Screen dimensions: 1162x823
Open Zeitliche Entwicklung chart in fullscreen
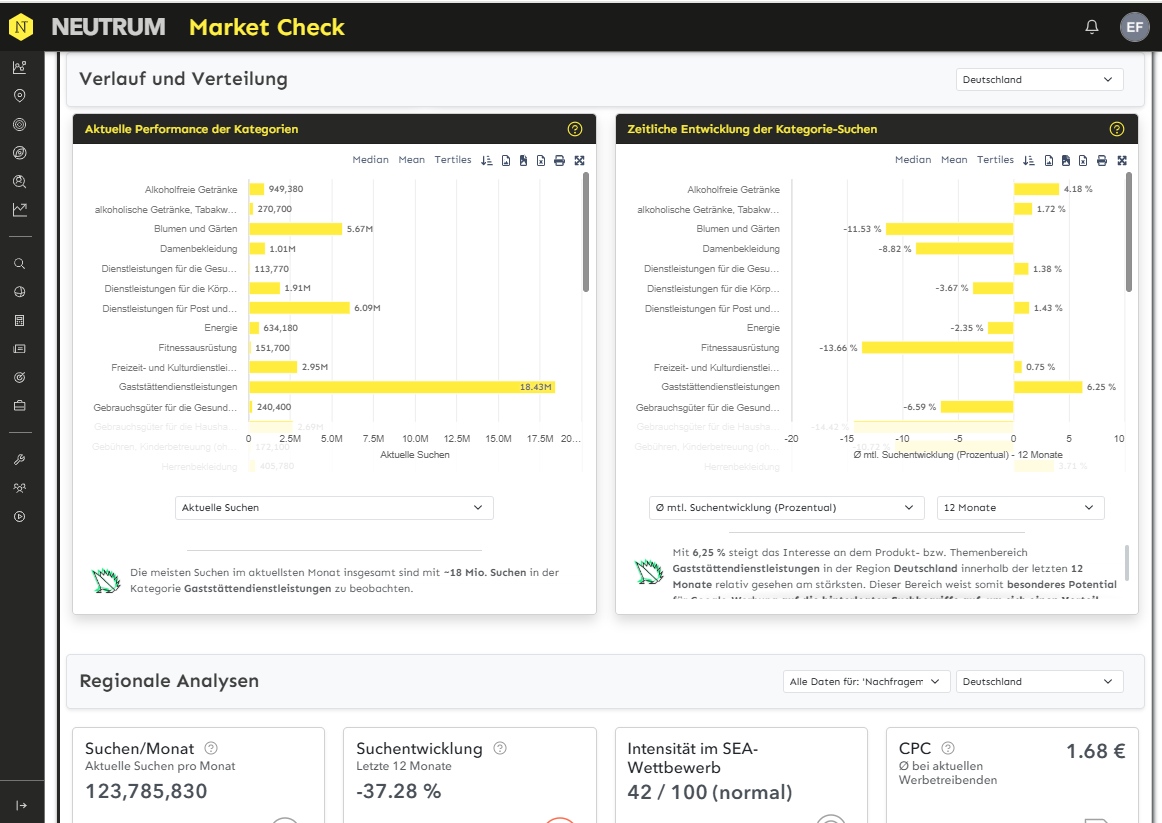(x=1122, y=160)
